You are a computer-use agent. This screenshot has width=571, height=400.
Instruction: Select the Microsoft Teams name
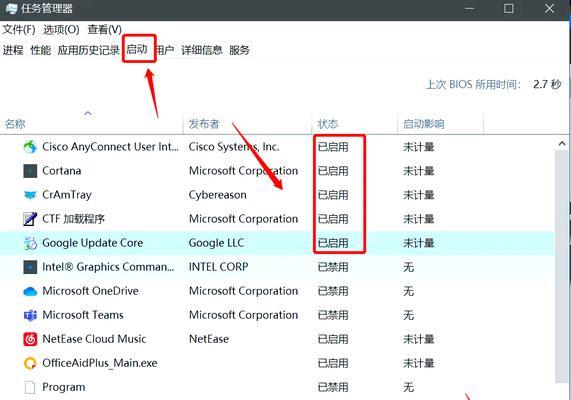tap(83, 315)
